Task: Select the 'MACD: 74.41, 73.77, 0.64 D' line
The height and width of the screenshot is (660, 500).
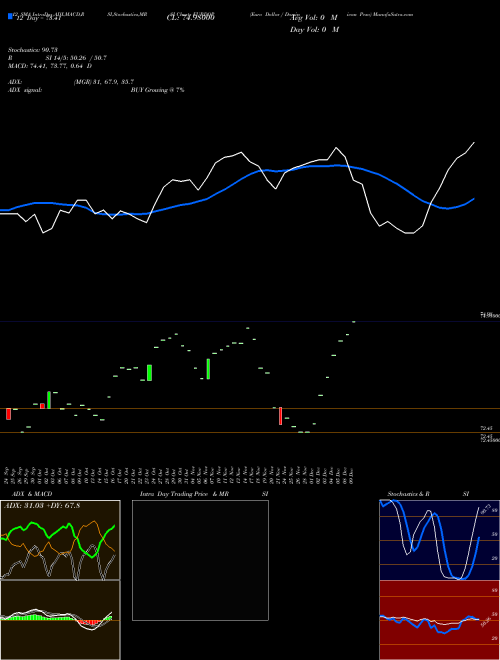Action: [50, 66]
